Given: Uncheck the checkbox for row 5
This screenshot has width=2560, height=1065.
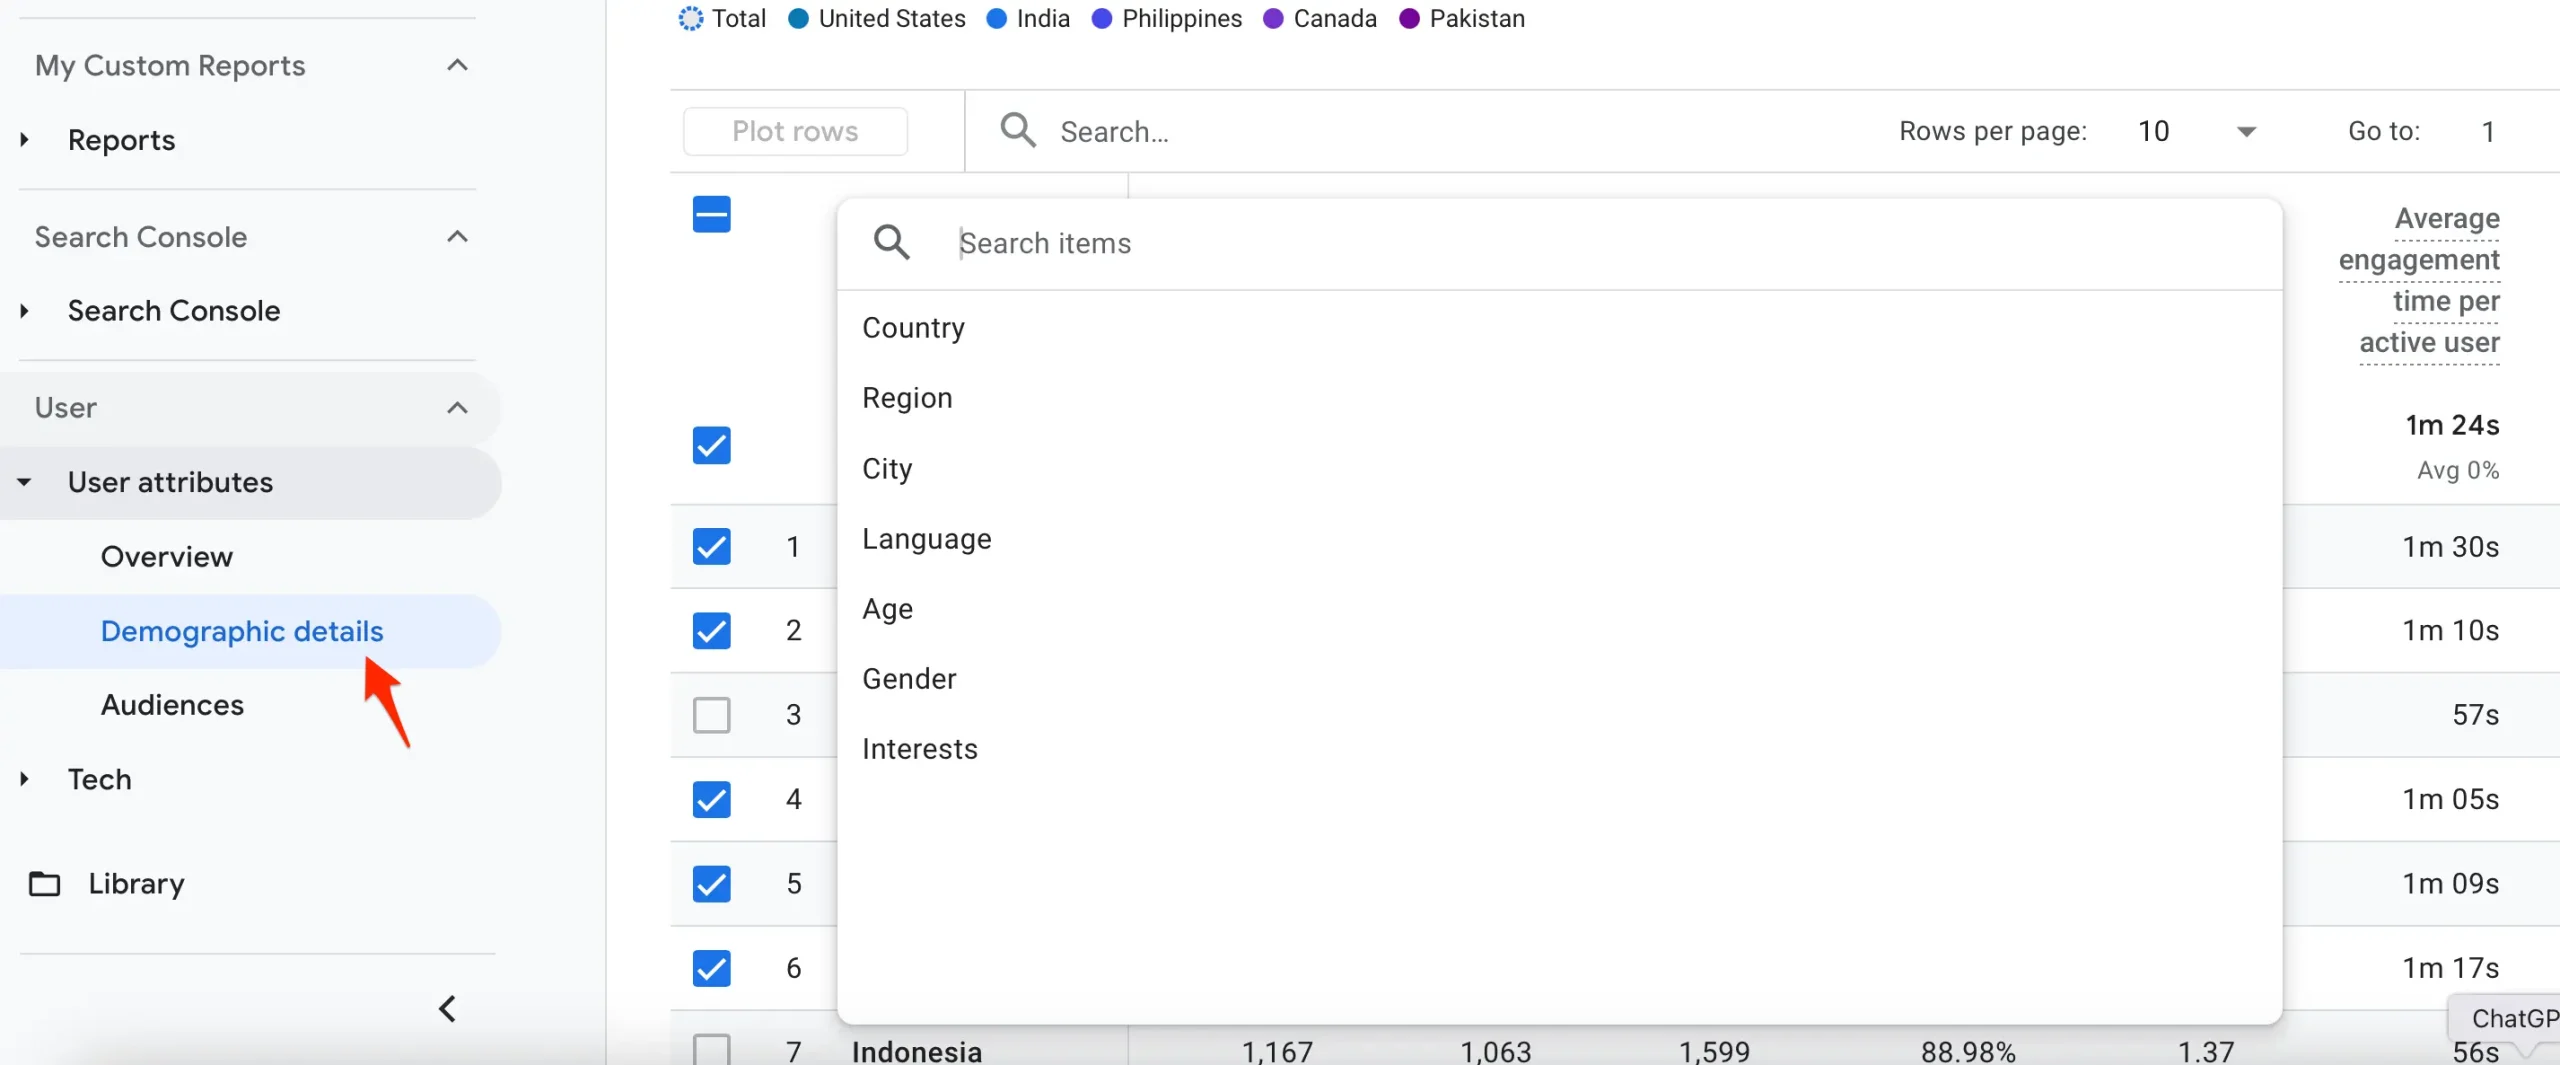Looking at the screenshot, I should 711,884.
